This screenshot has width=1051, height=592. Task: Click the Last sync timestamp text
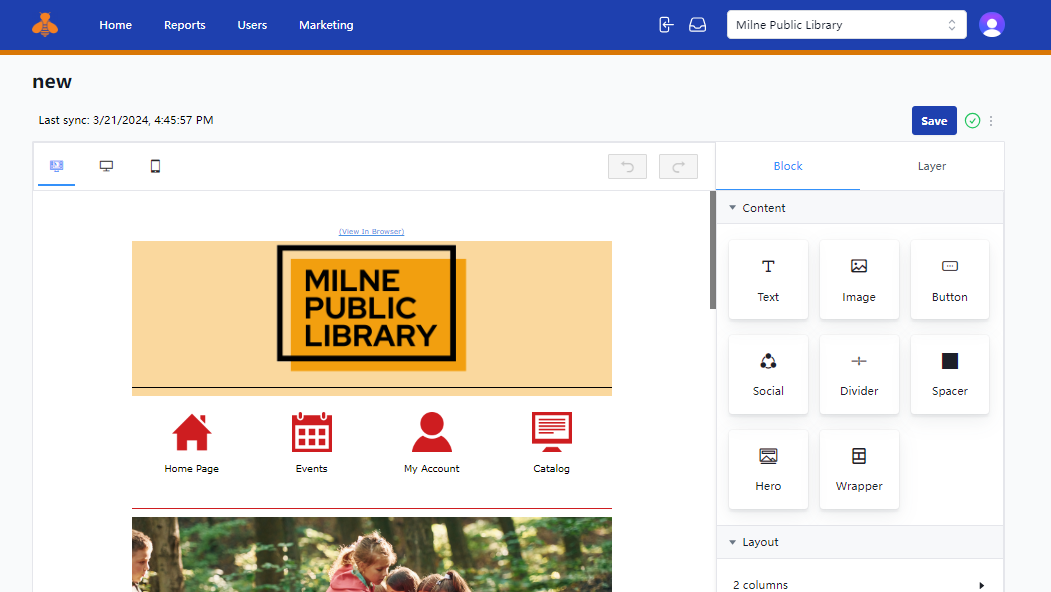[x=126, y=120]
